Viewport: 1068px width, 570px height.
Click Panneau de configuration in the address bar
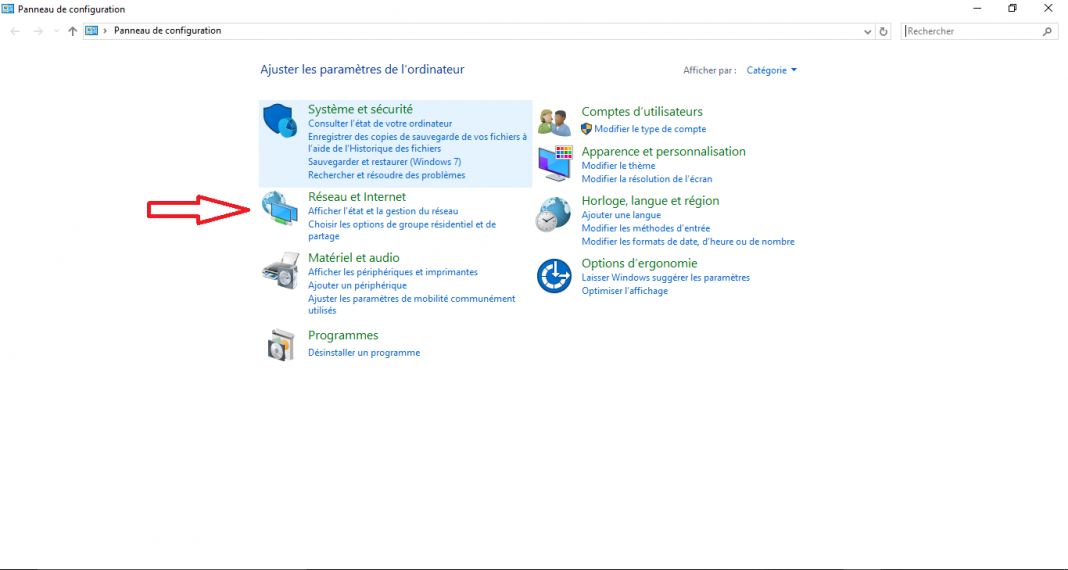pyautogui.click(x=168, y=31)
